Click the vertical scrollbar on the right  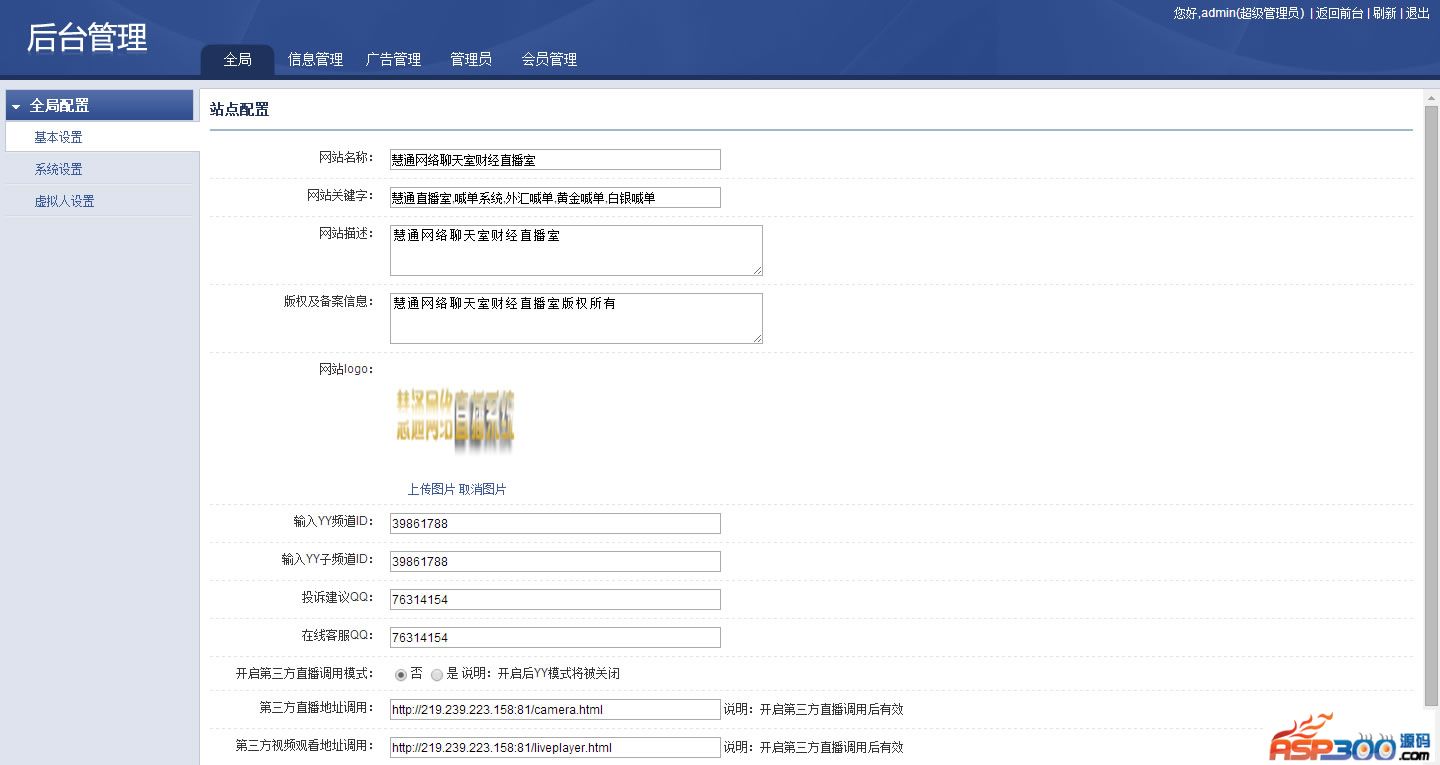click(x=1431, y=400)
